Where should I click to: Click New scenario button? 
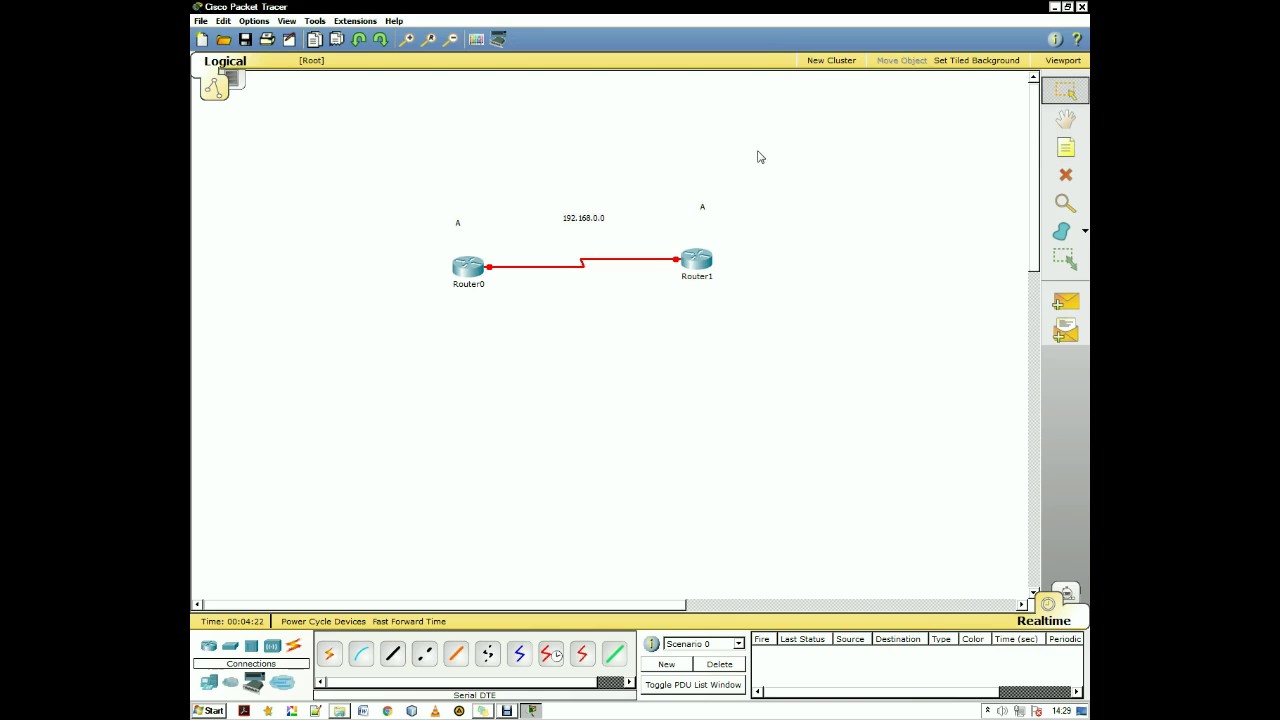click(666, 664)
